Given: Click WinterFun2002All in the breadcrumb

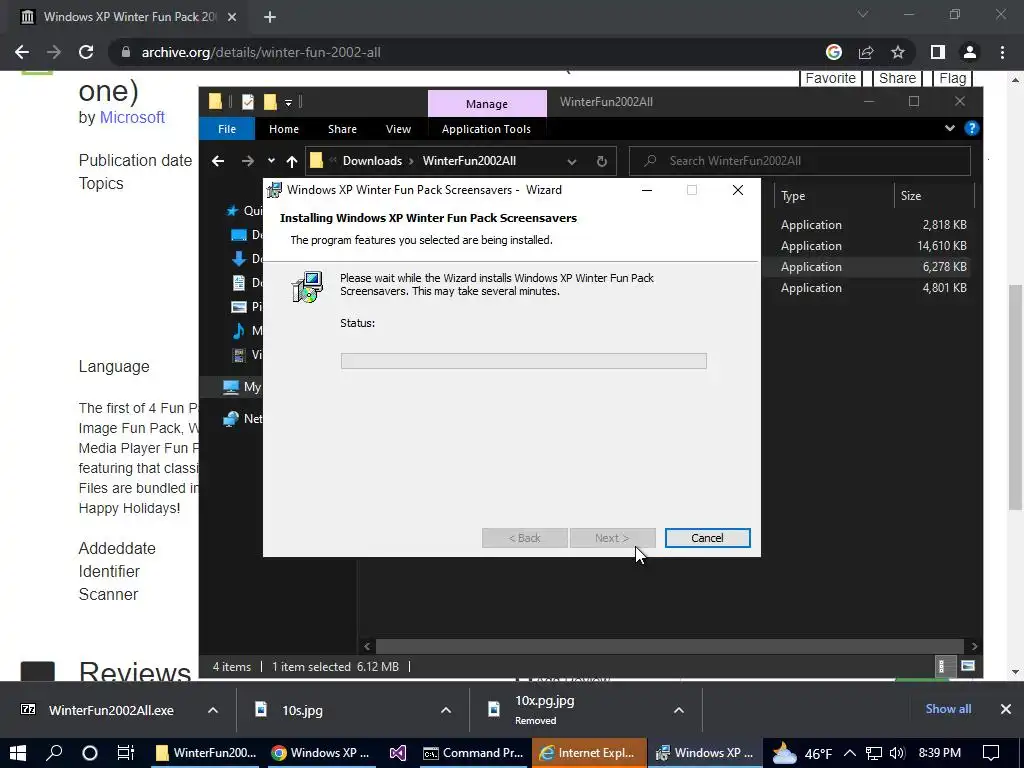Looking at the screenshot, I should pyautogui.click(x=469, y=161).
